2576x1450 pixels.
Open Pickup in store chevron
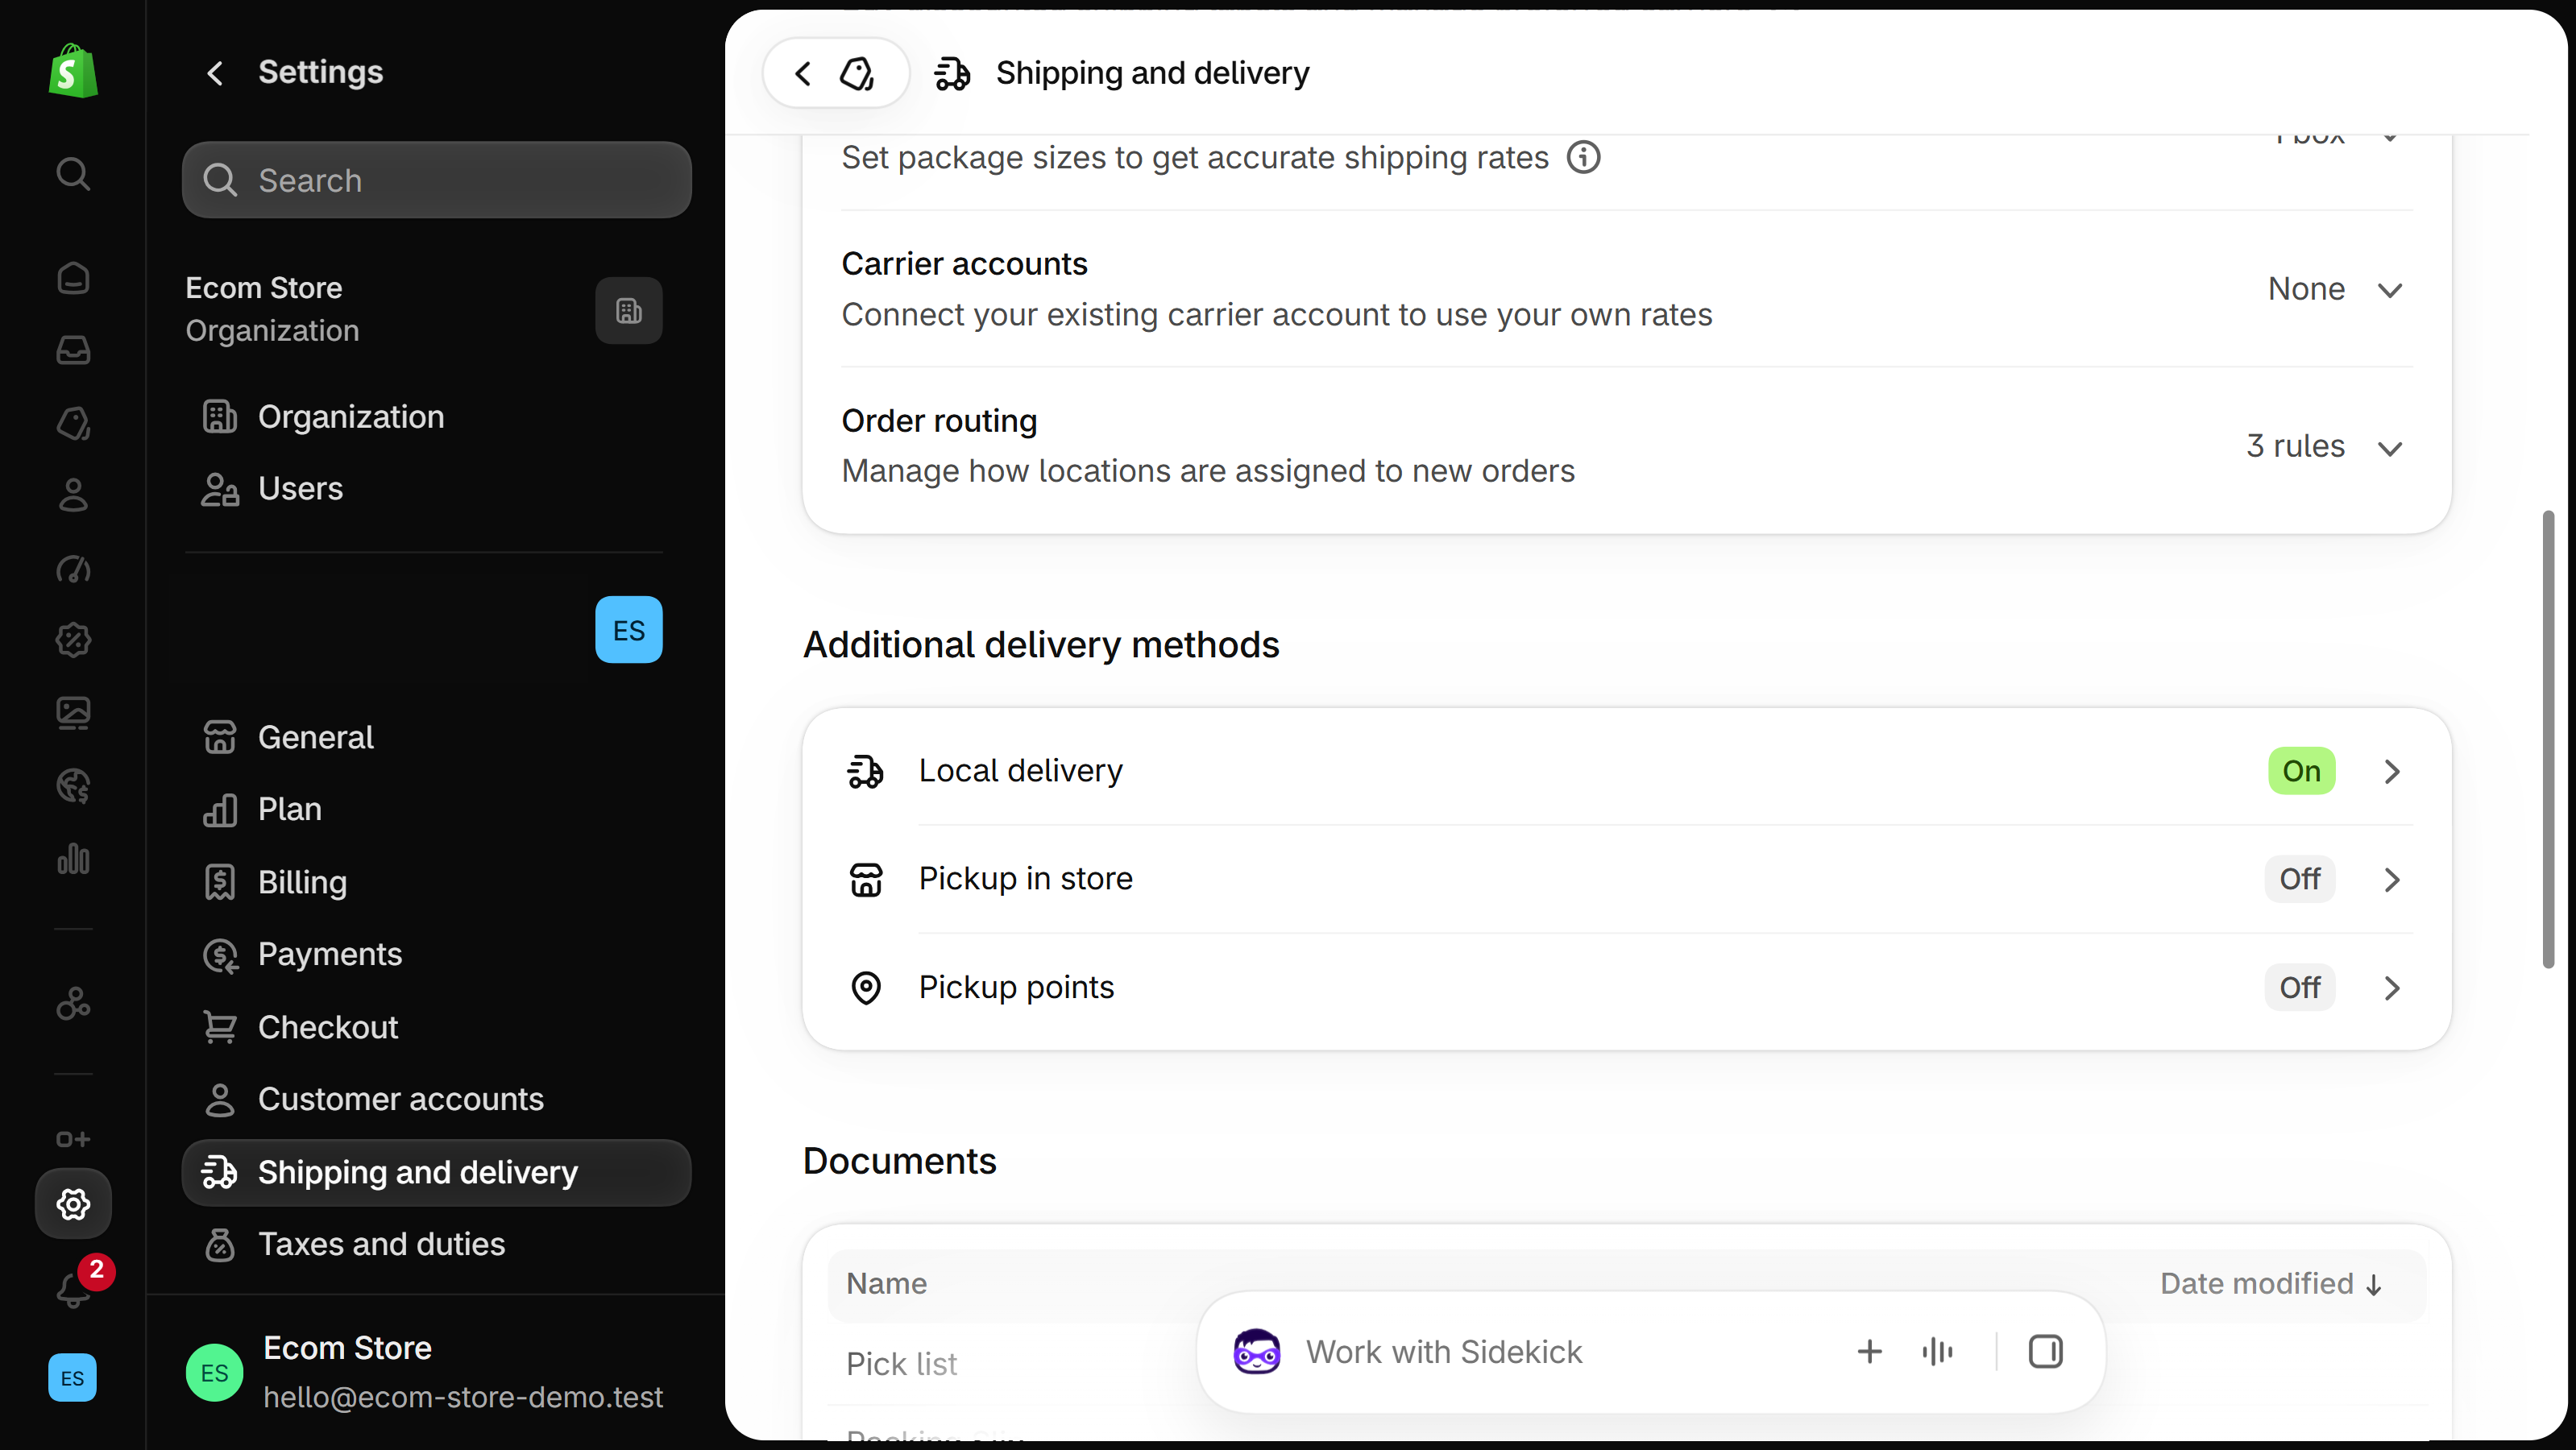tap(2391, 880)
